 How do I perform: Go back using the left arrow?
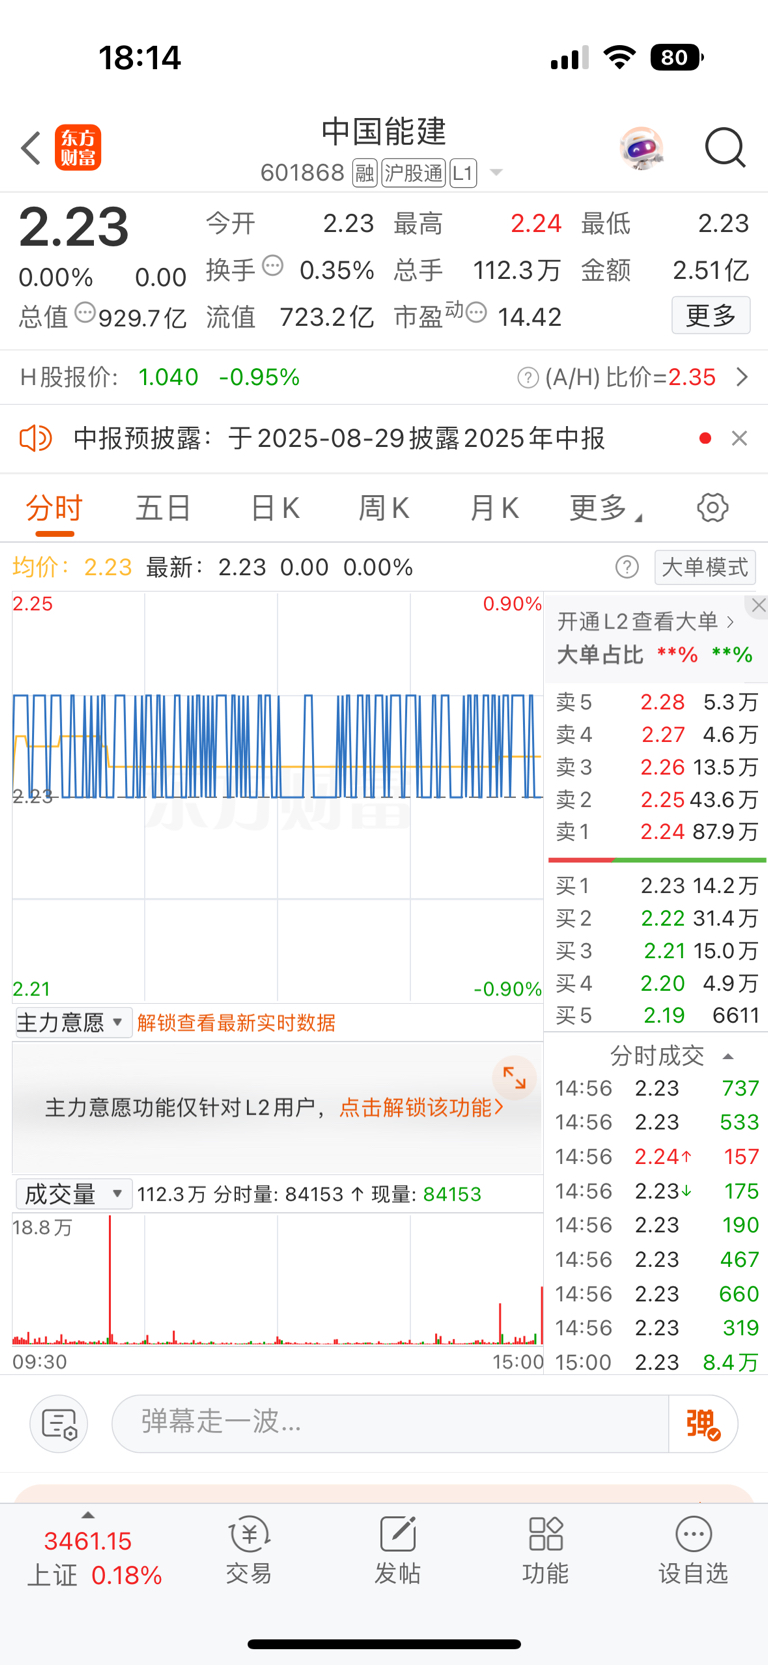(x=31, y=148)
